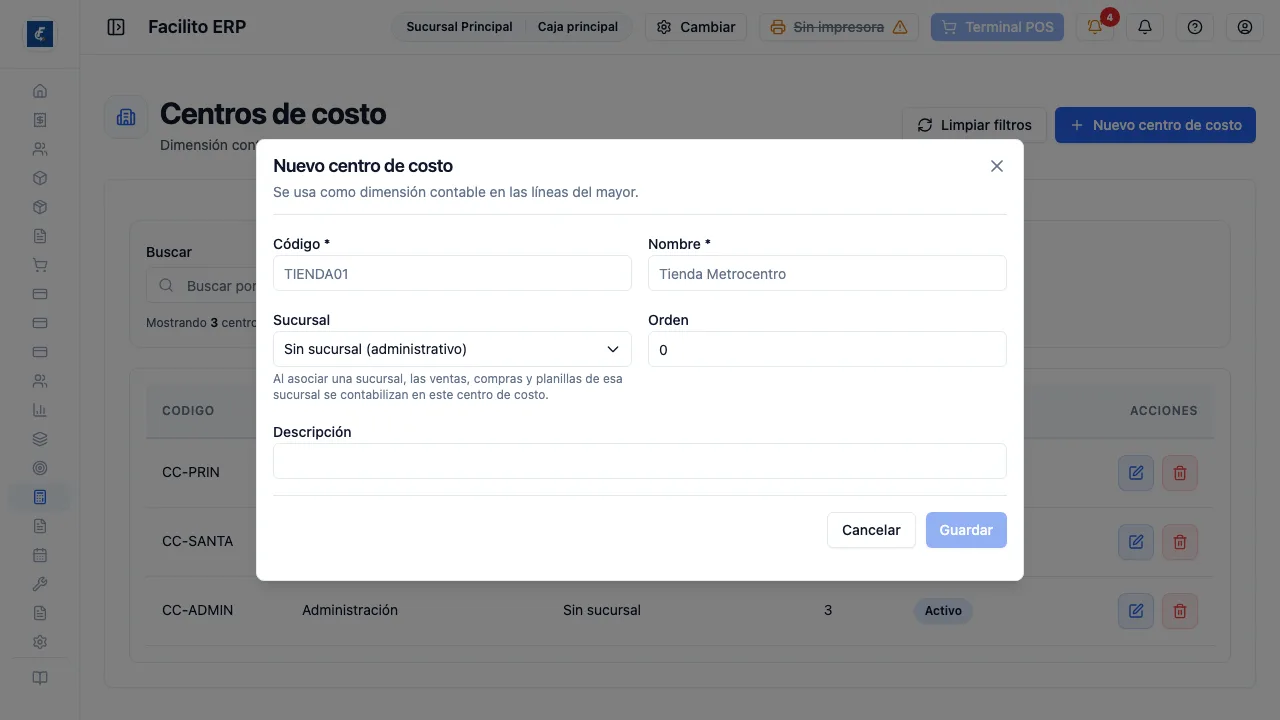Click Limpiar filtros button

point(974,125)
